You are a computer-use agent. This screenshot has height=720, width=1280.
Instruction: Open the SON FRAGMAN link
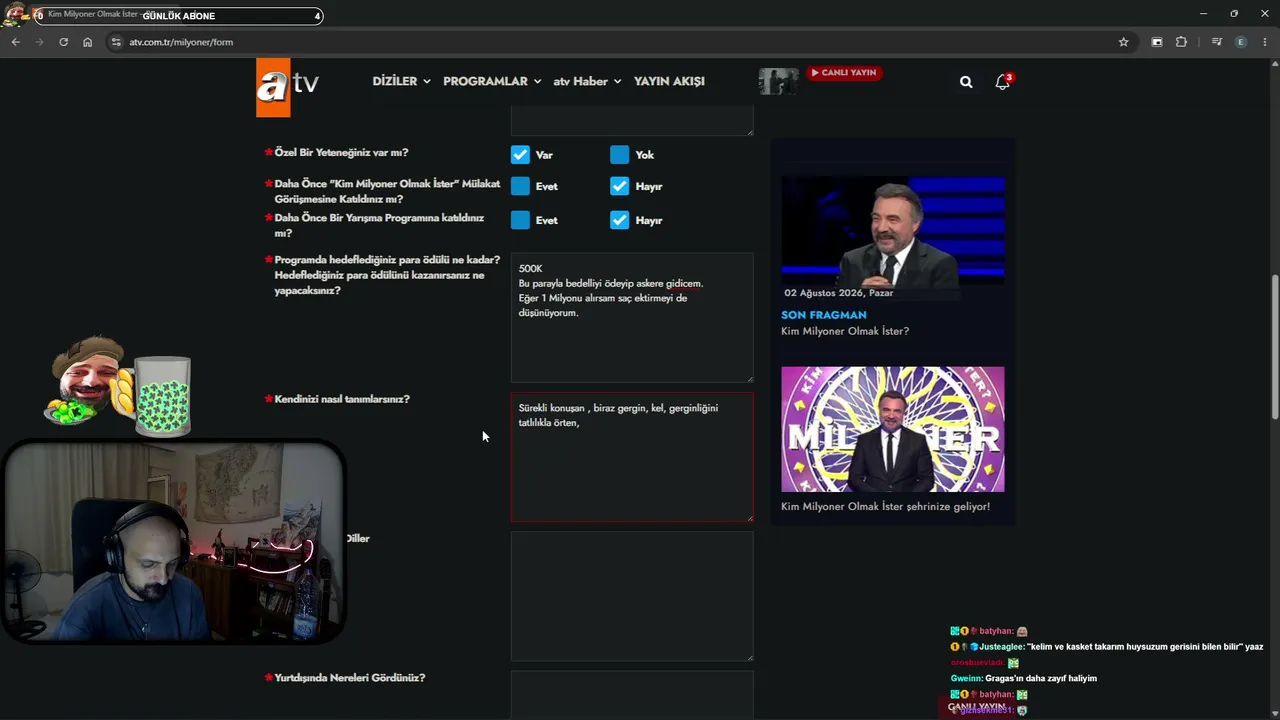[824, 315]
